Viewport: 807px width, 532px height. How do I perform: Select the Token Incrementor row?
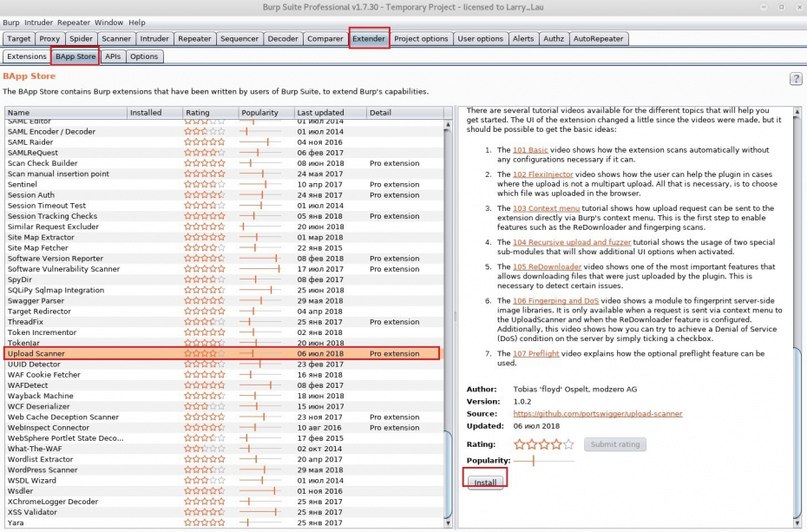(x=223, y=332)
